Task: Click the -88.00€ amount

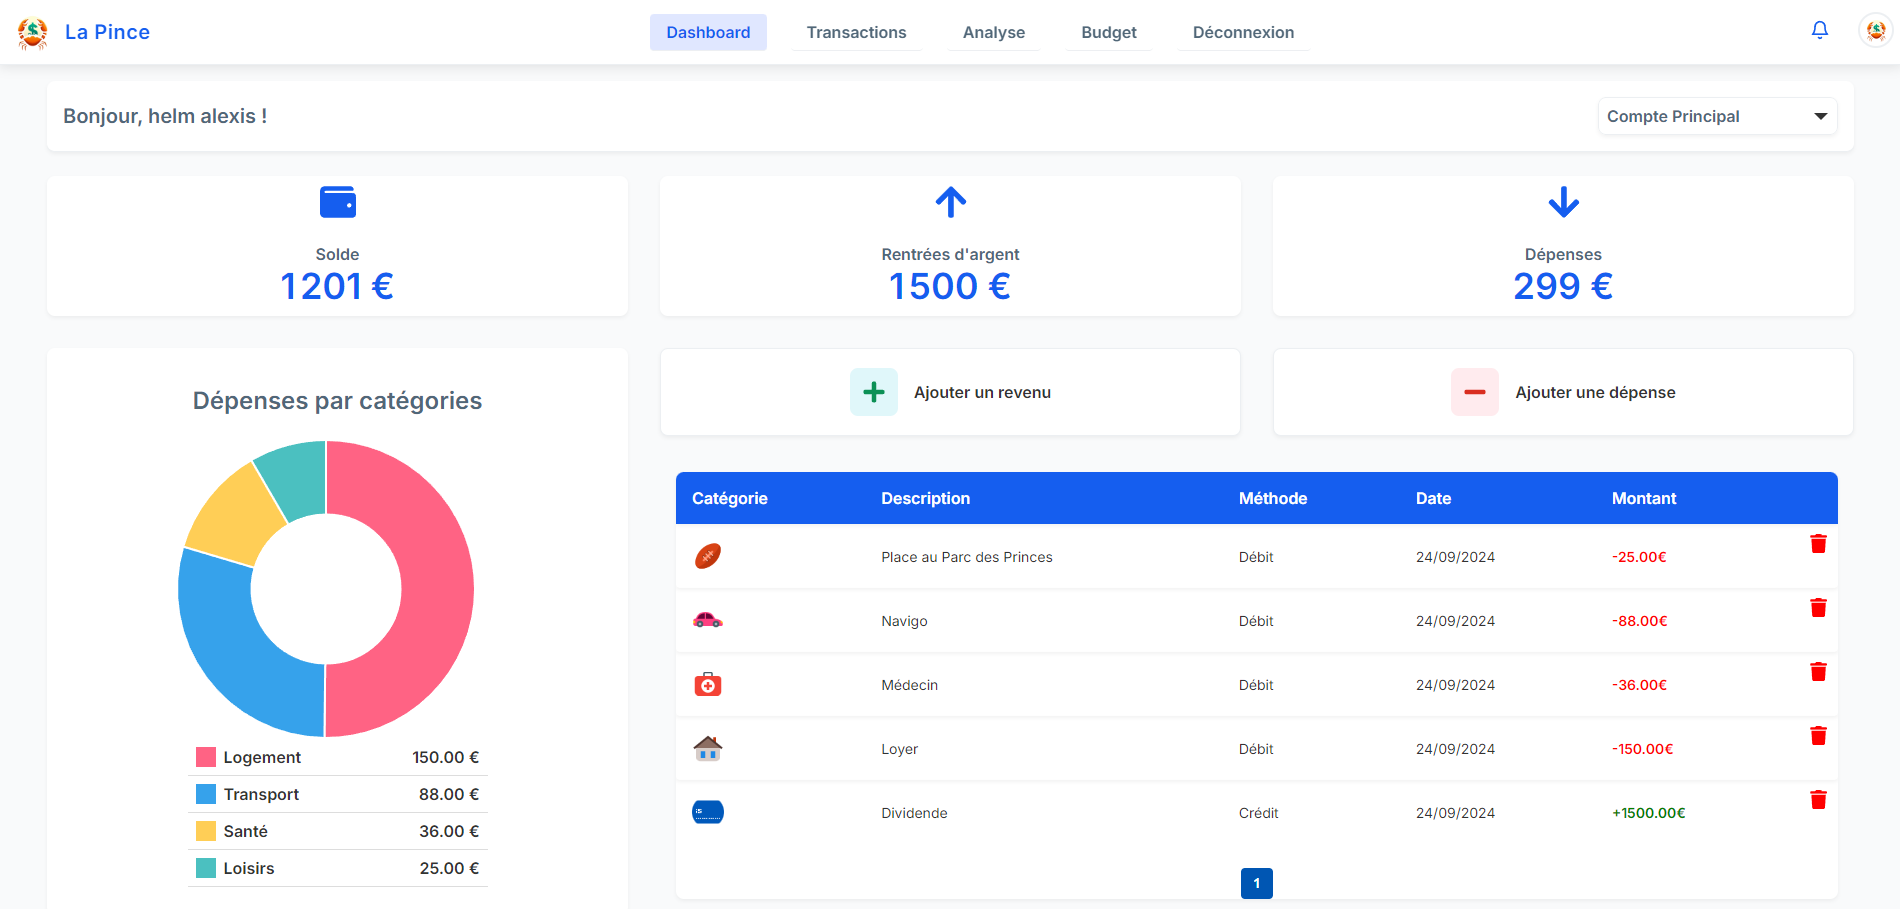Action: click(1640, 621)
